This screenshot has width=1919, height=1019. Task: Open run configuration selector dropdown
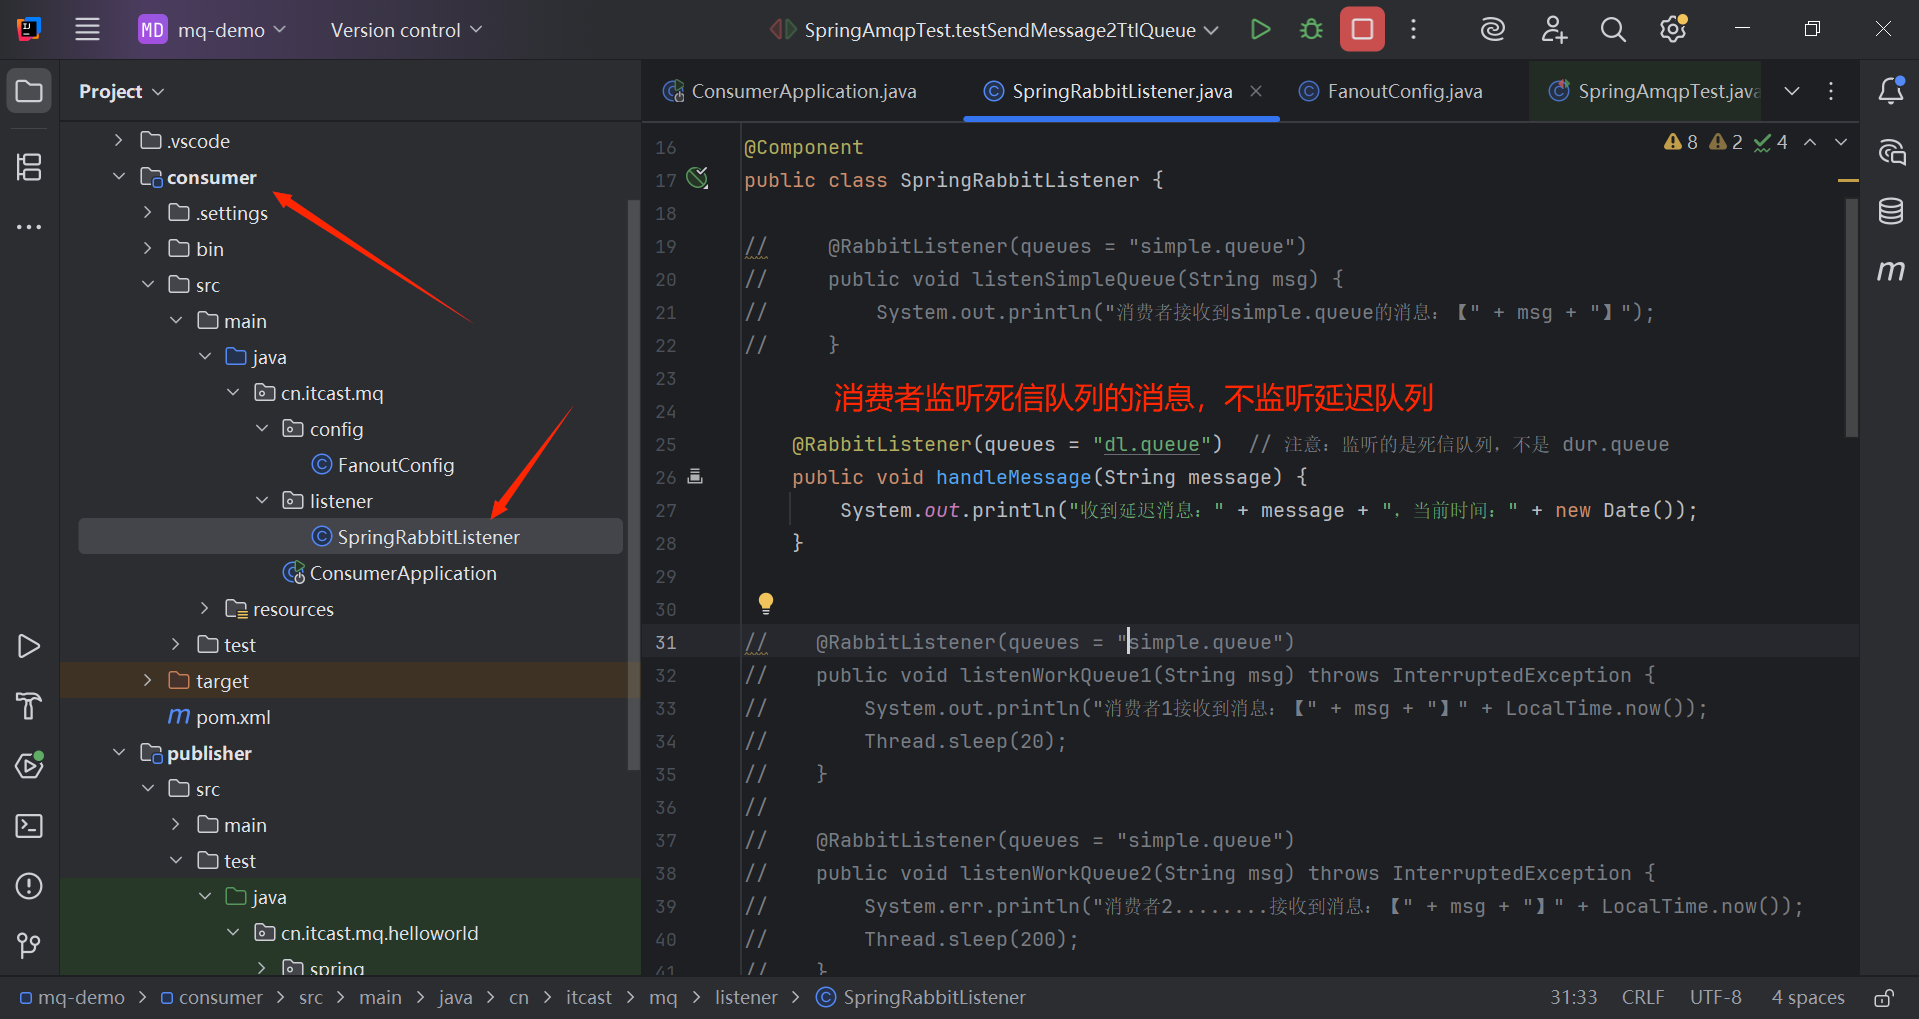click(x=994, y=30)
